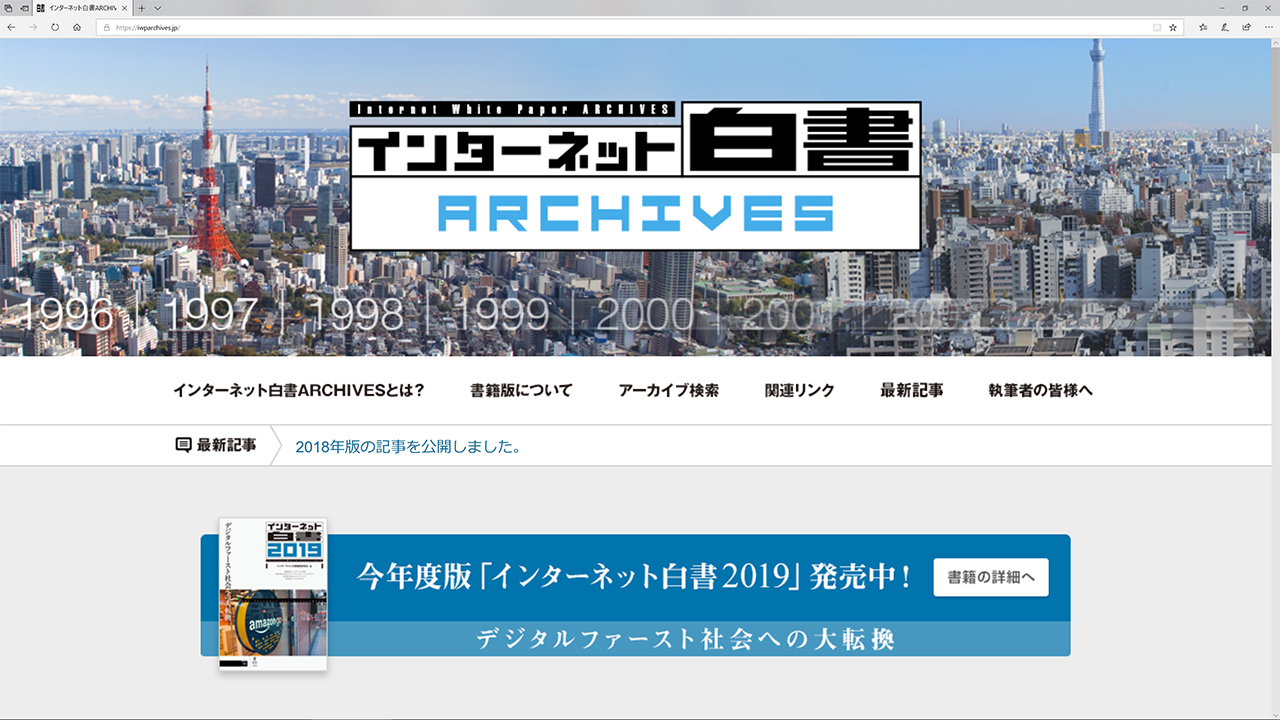This screenshot has height=720, width=1280.
Task: Expand the tab preview chevron
Action: pyautogui.click(x=158, y=7)
